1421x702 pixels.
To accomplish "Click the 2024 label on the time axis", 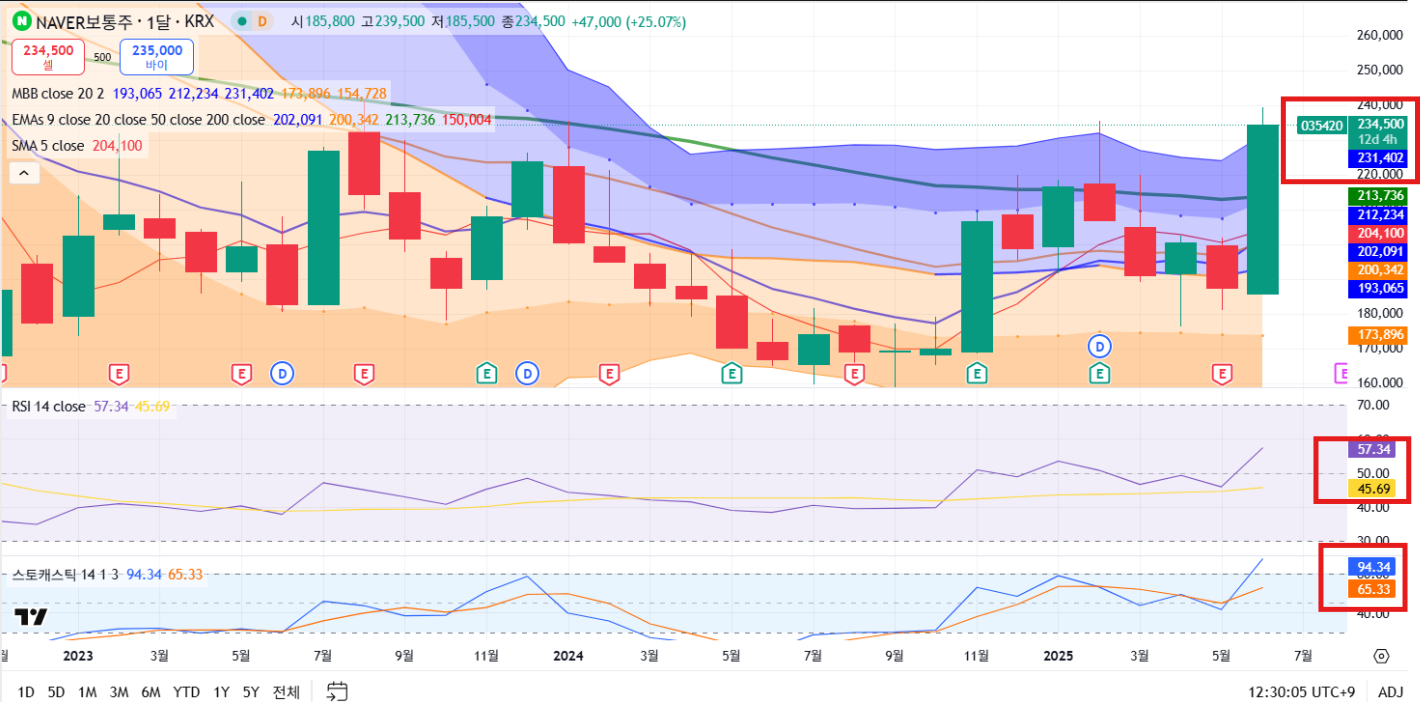I will [x=568, y=656].
